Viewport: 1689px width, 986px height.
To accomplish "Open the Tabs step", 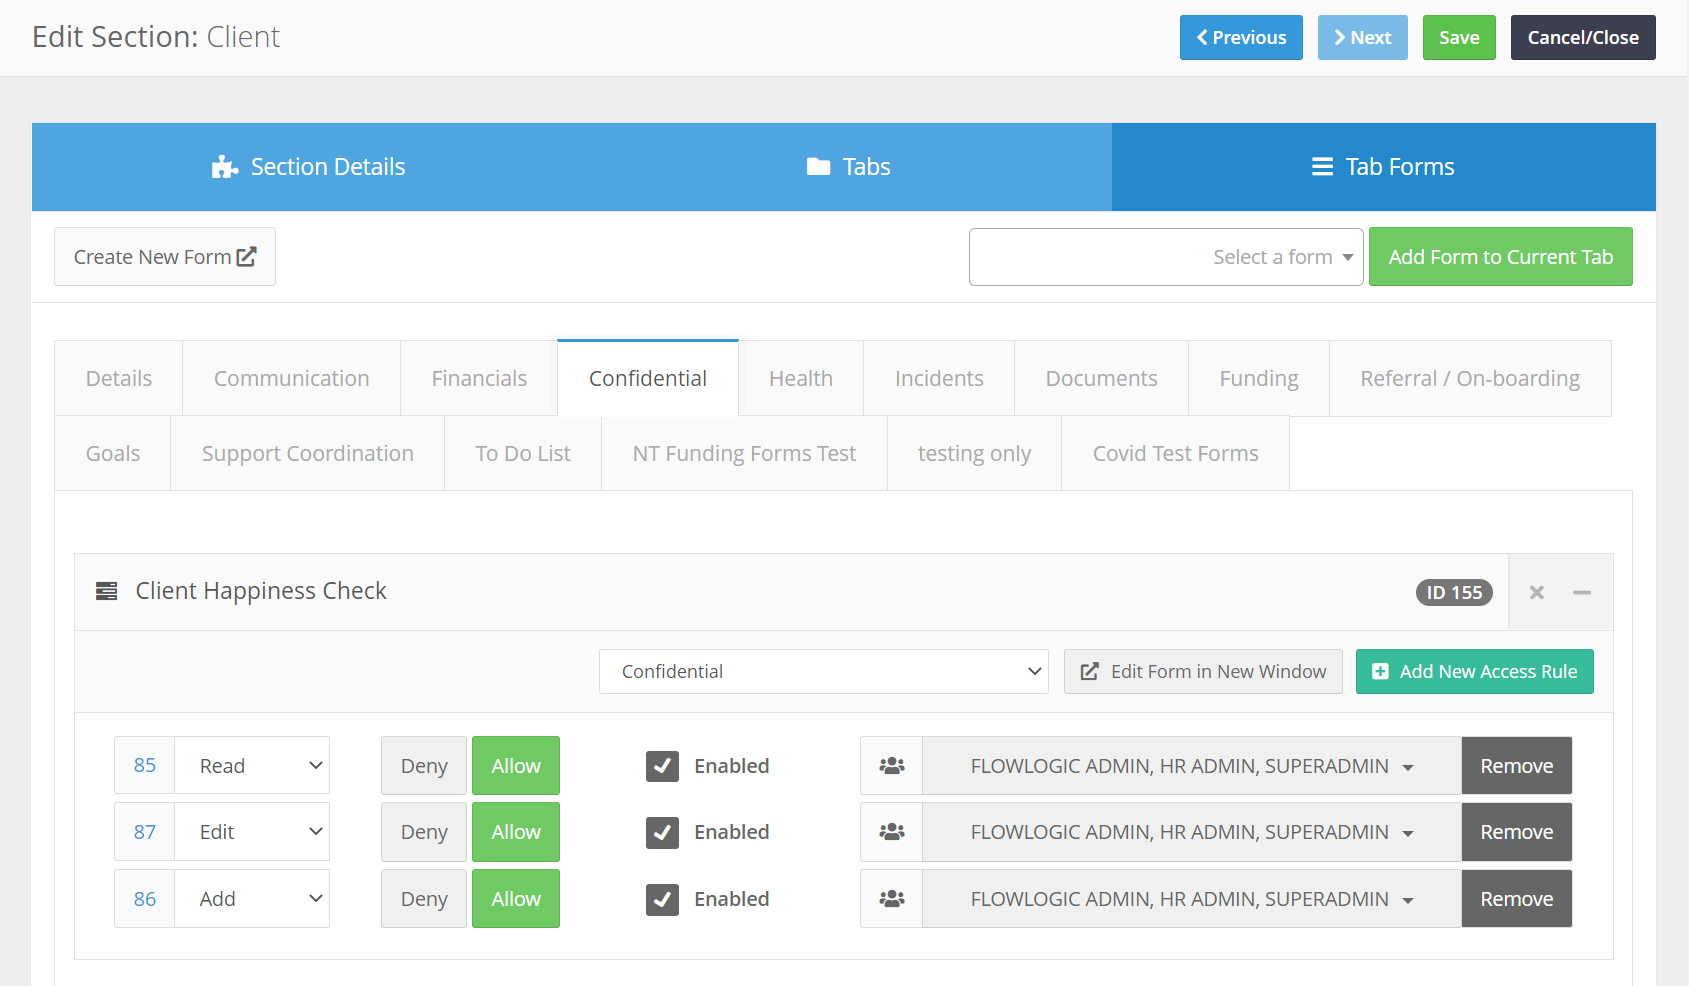I will click(848, 167).
